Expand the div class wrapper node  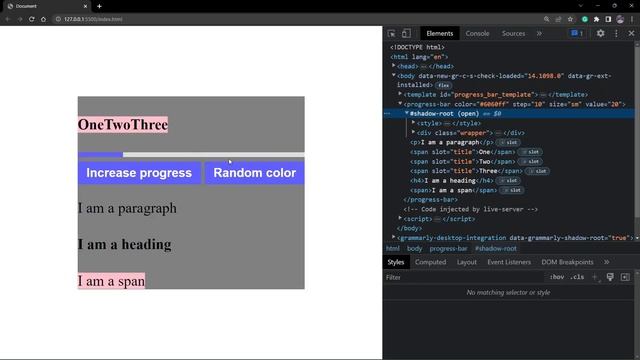tap(413, 132)
